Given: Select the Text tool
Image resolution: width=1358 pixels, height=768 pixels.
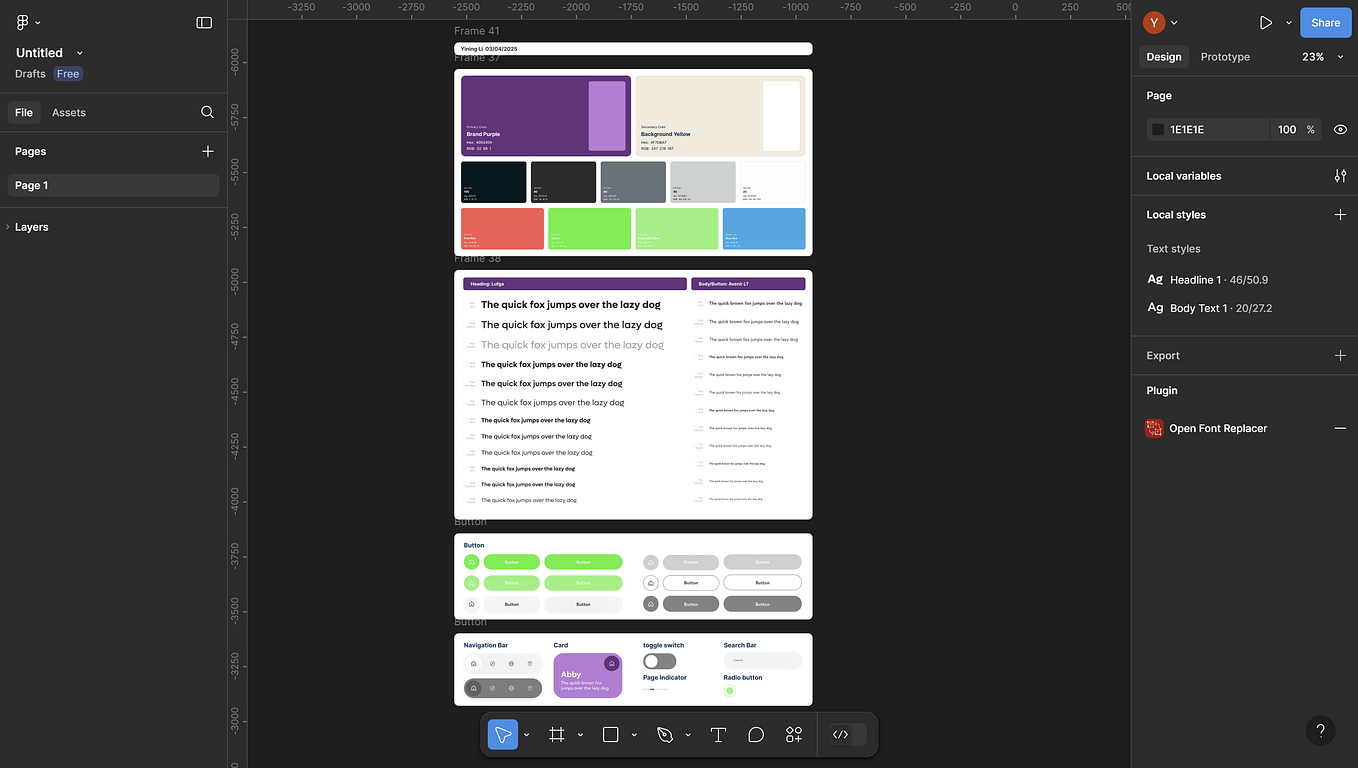Looking at the screenshot, I should click(718, 734).
